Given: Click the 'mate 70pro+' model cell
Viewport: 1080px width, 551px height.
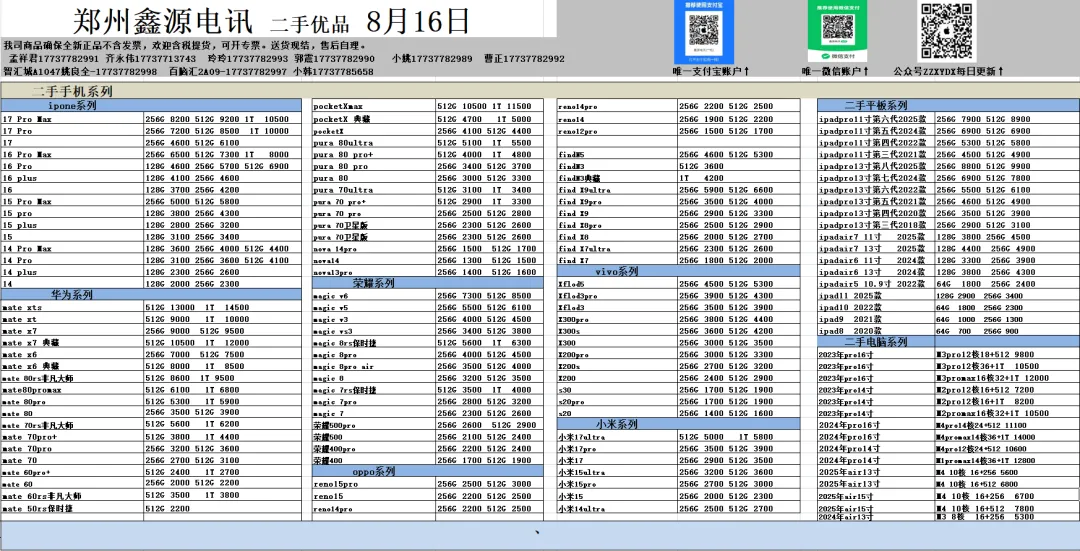Looking at the screenshot, I should point(72,437).
